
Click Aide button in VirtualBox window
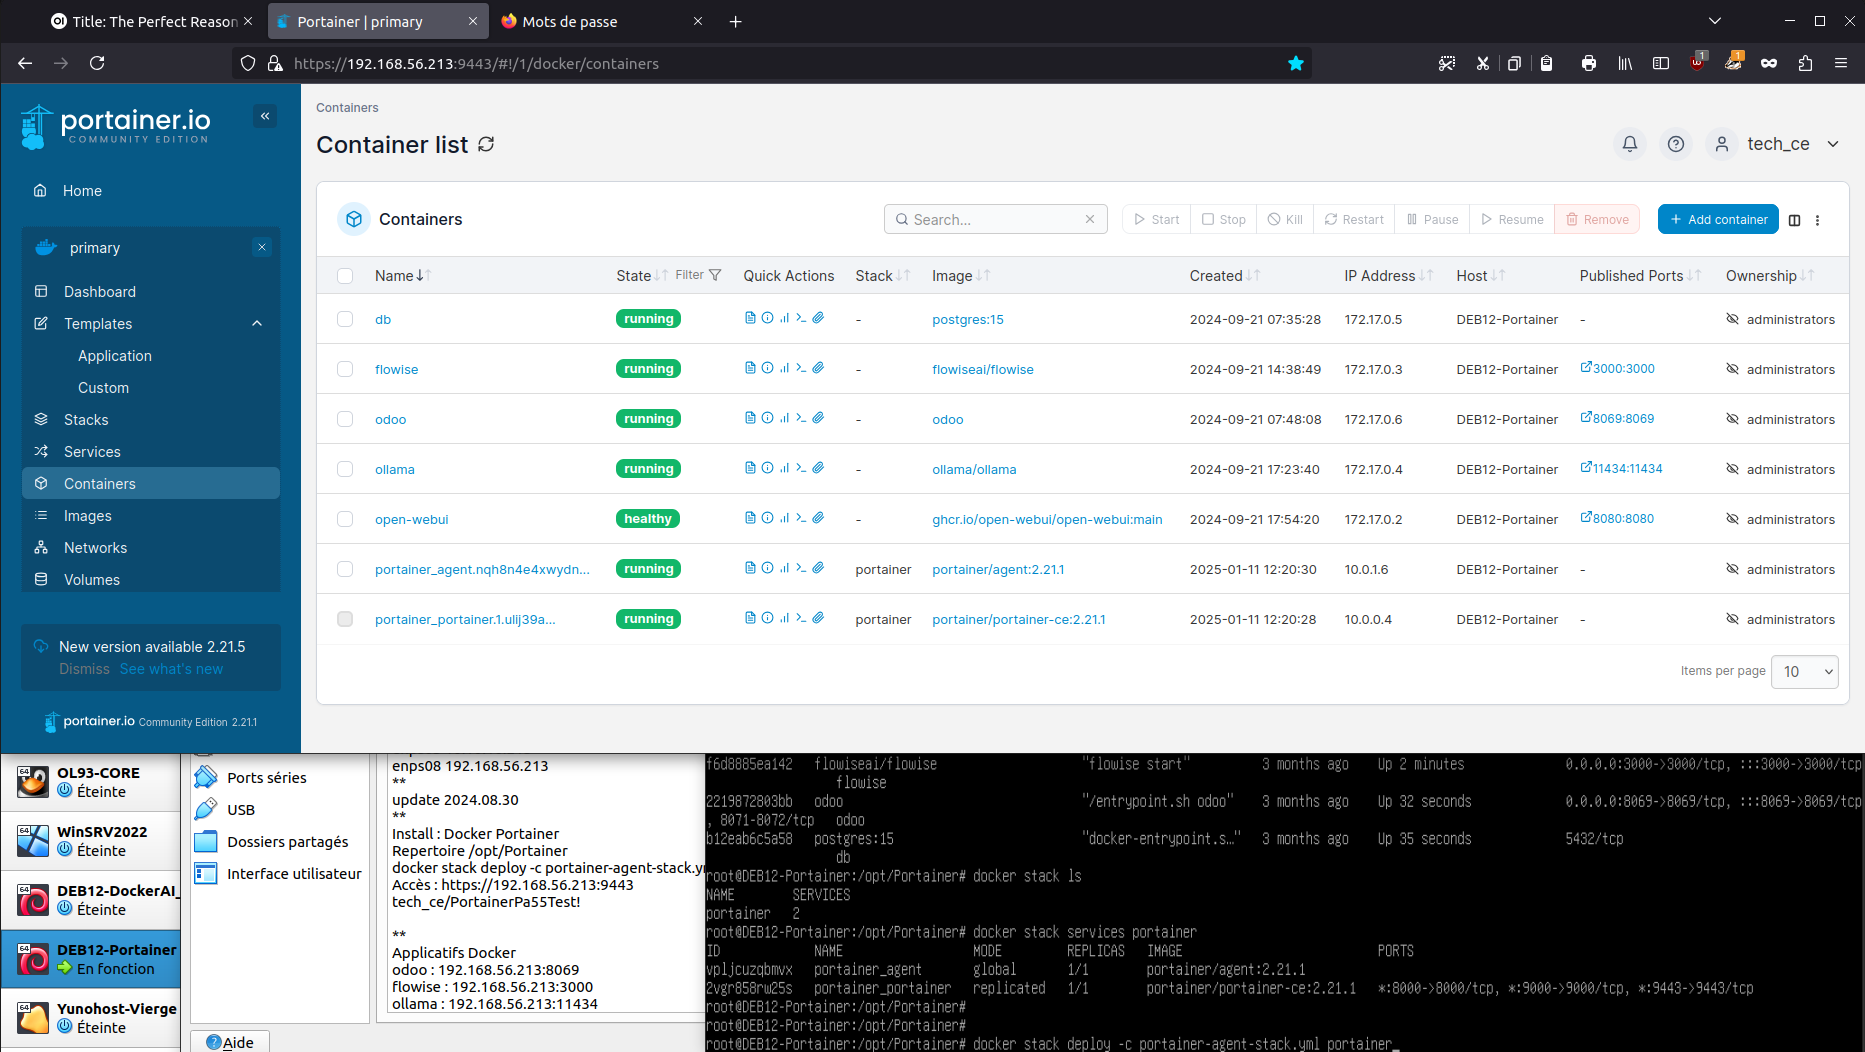tap(230, 1042)
